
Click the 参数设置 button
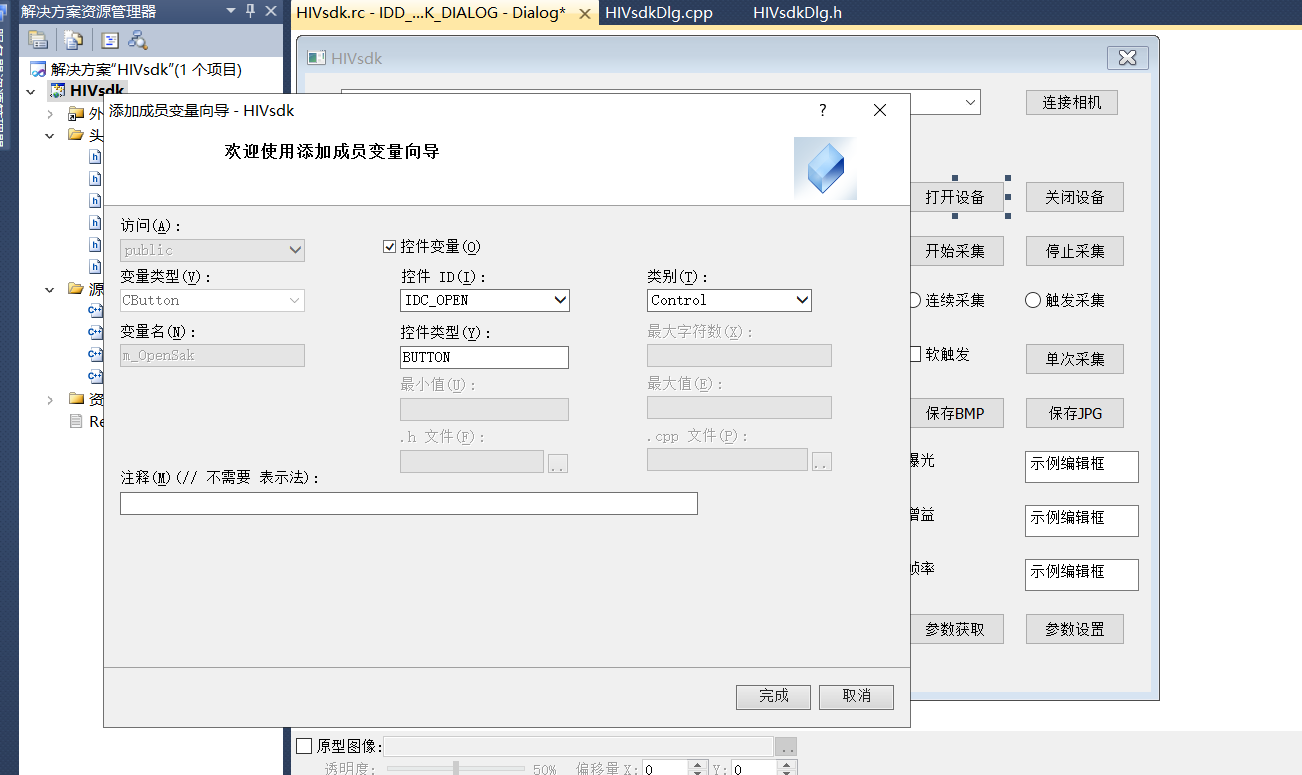click(x=1075, y=629)
